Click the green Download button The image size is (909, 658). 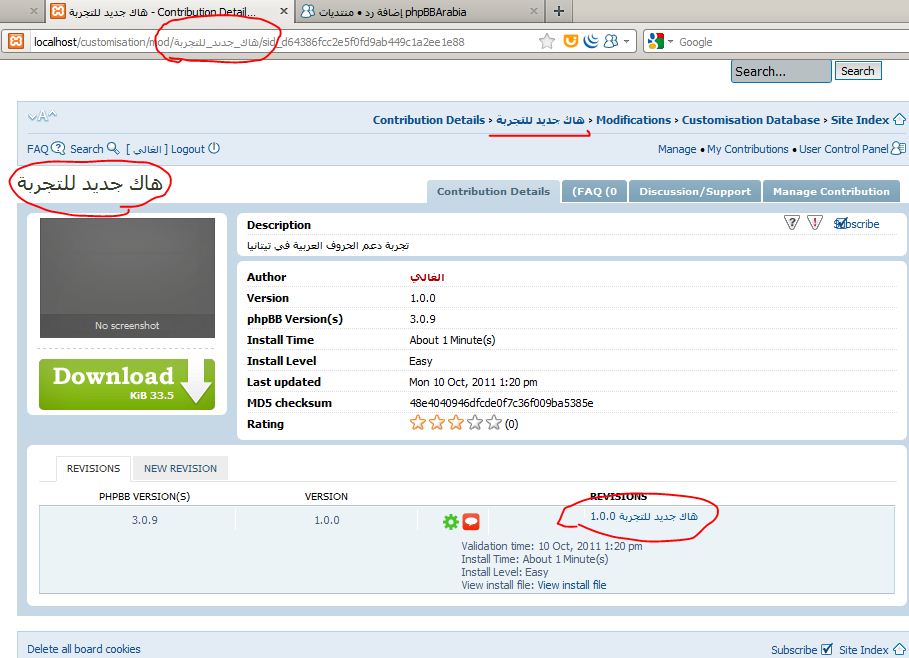click(x=127, y=385)
